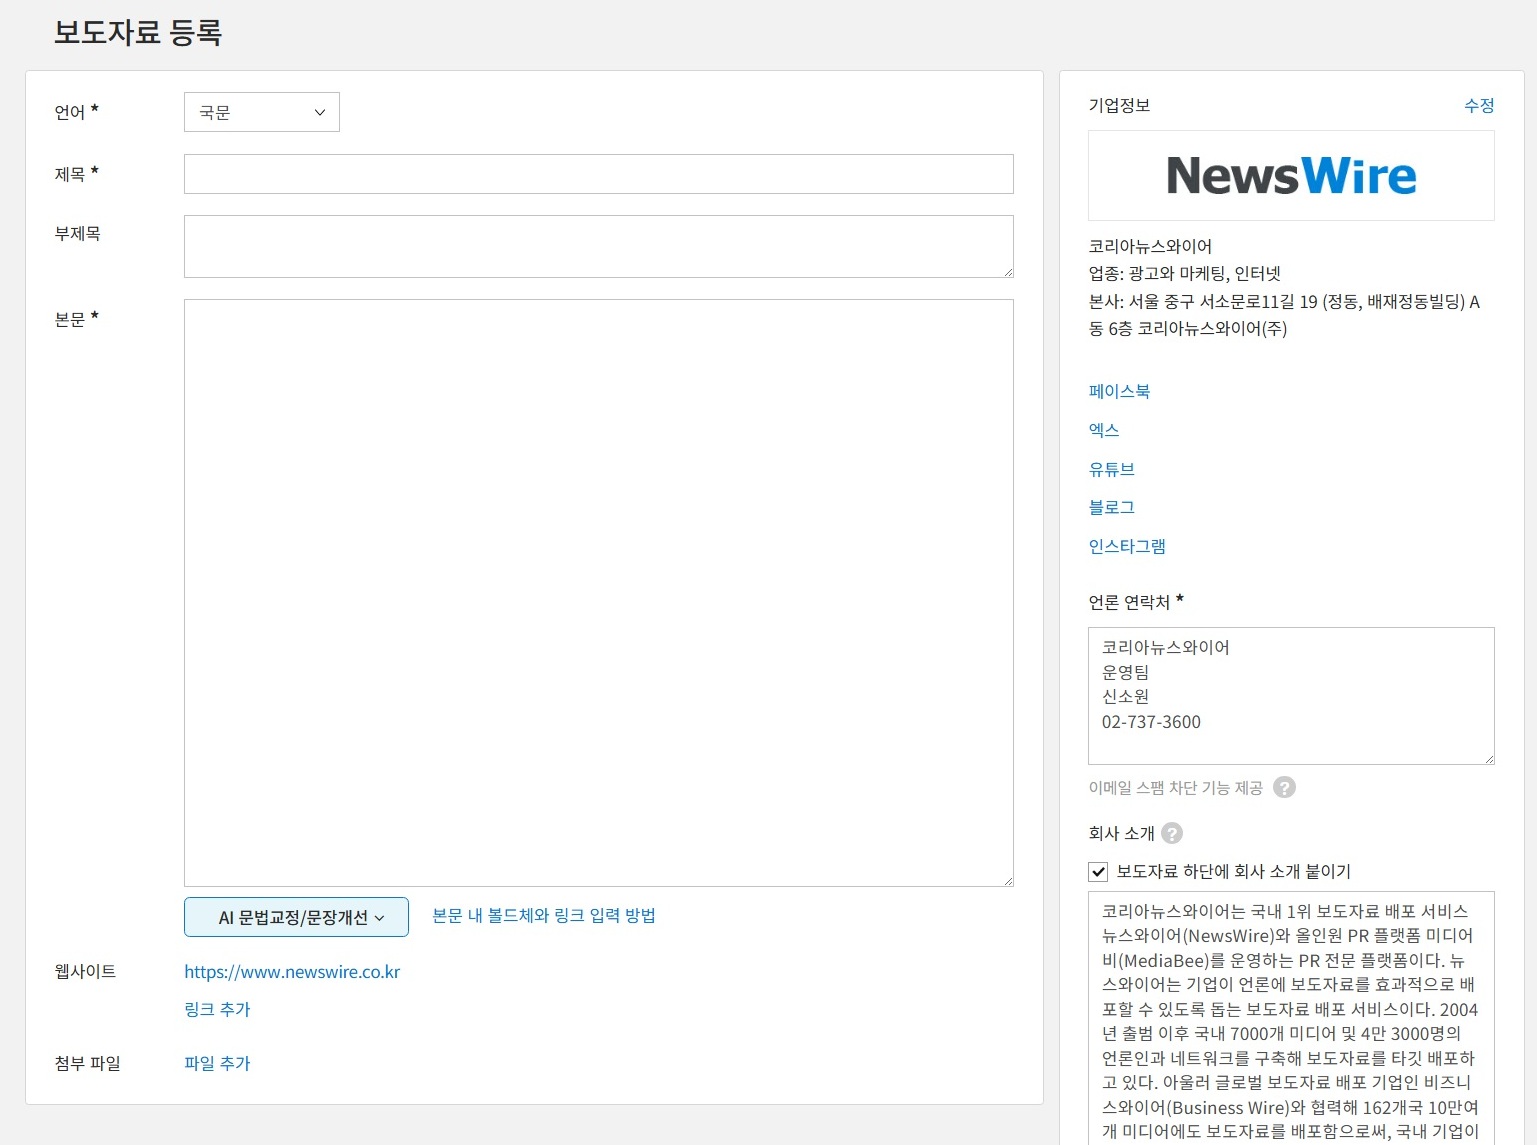This screenshot has width=1537, height=1145.
Task: Click help icon next to 회사 소개
Action: (x=1172, y=833)
